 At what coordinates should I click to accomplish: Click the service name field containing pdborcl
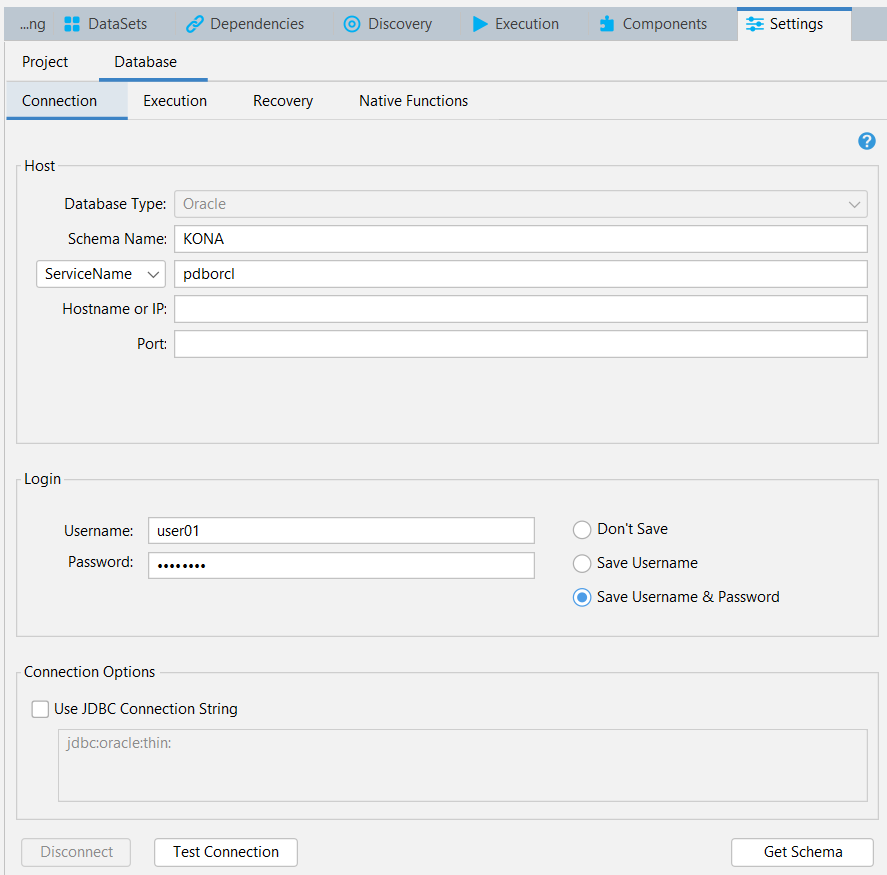[x=520, y=274]
